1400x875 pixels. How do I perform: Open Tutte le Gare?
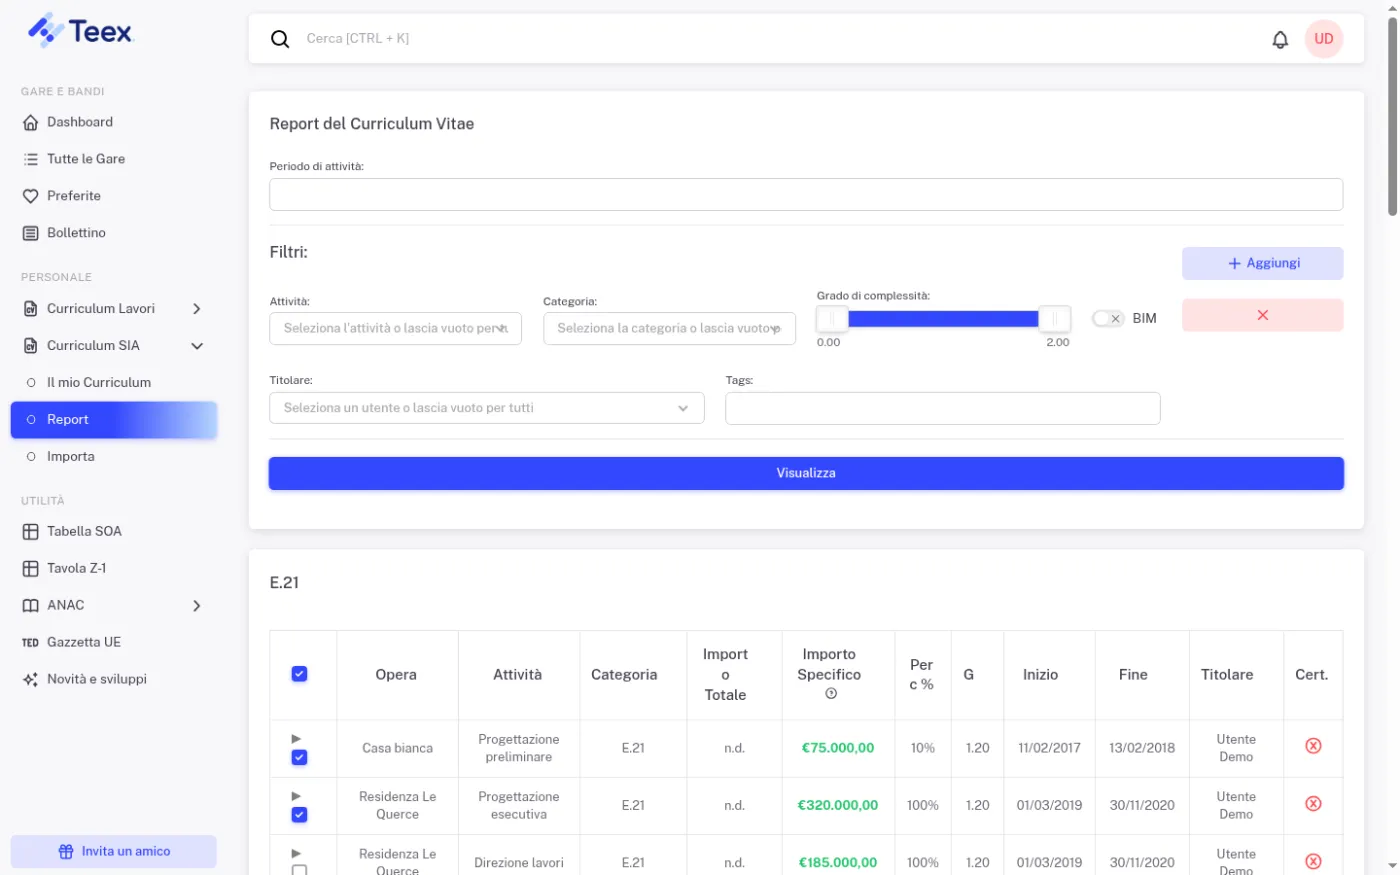point(114,159)
